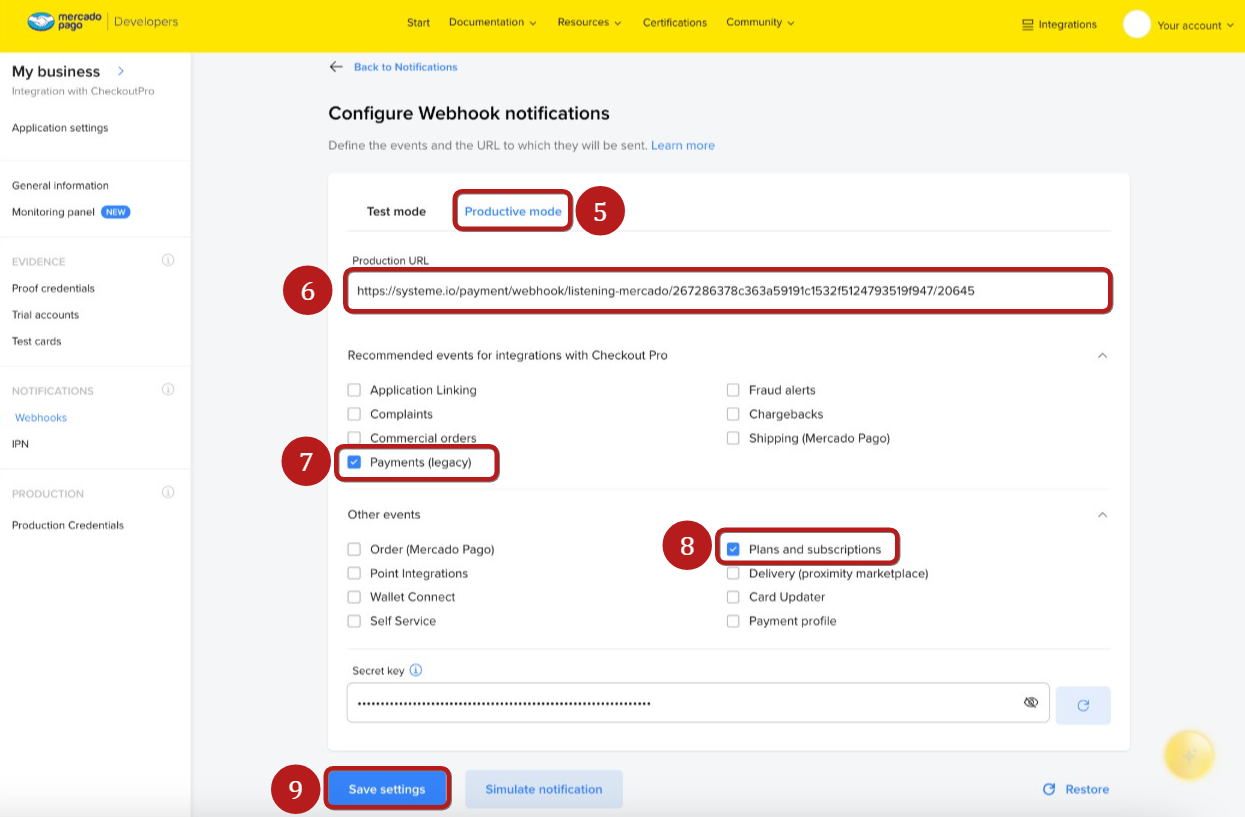Check the Application Linking checkbox

pyautogui.click(x=354, y=390)
